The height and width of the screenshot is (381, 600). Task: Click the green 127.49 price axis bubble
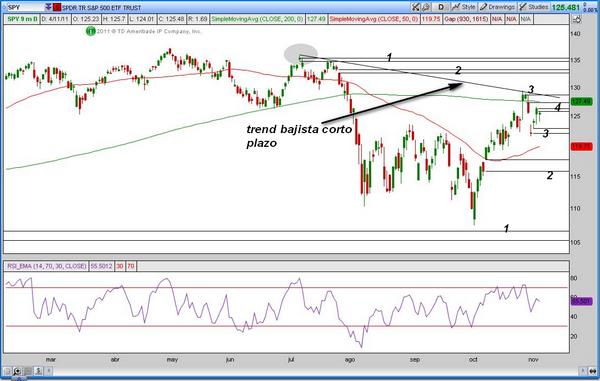pyautogui.click(x=582, y=101)
